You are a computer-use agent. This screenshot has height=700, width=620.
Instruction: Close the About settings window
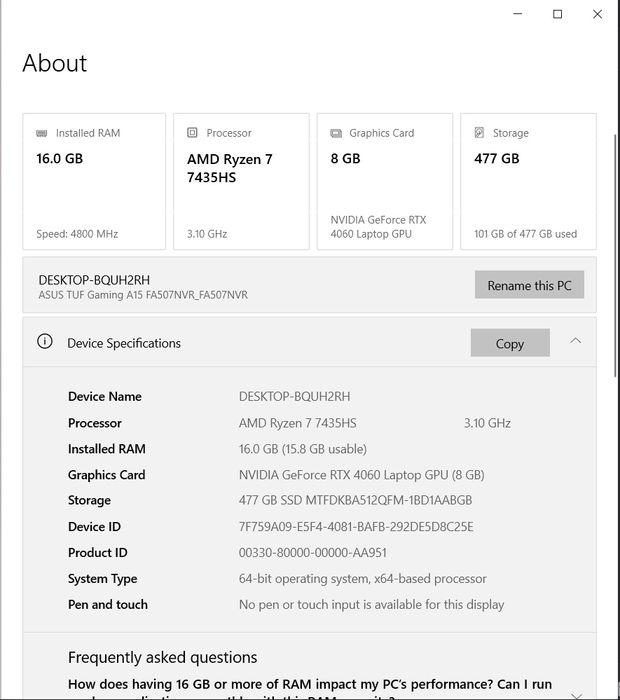pos(597,14)
